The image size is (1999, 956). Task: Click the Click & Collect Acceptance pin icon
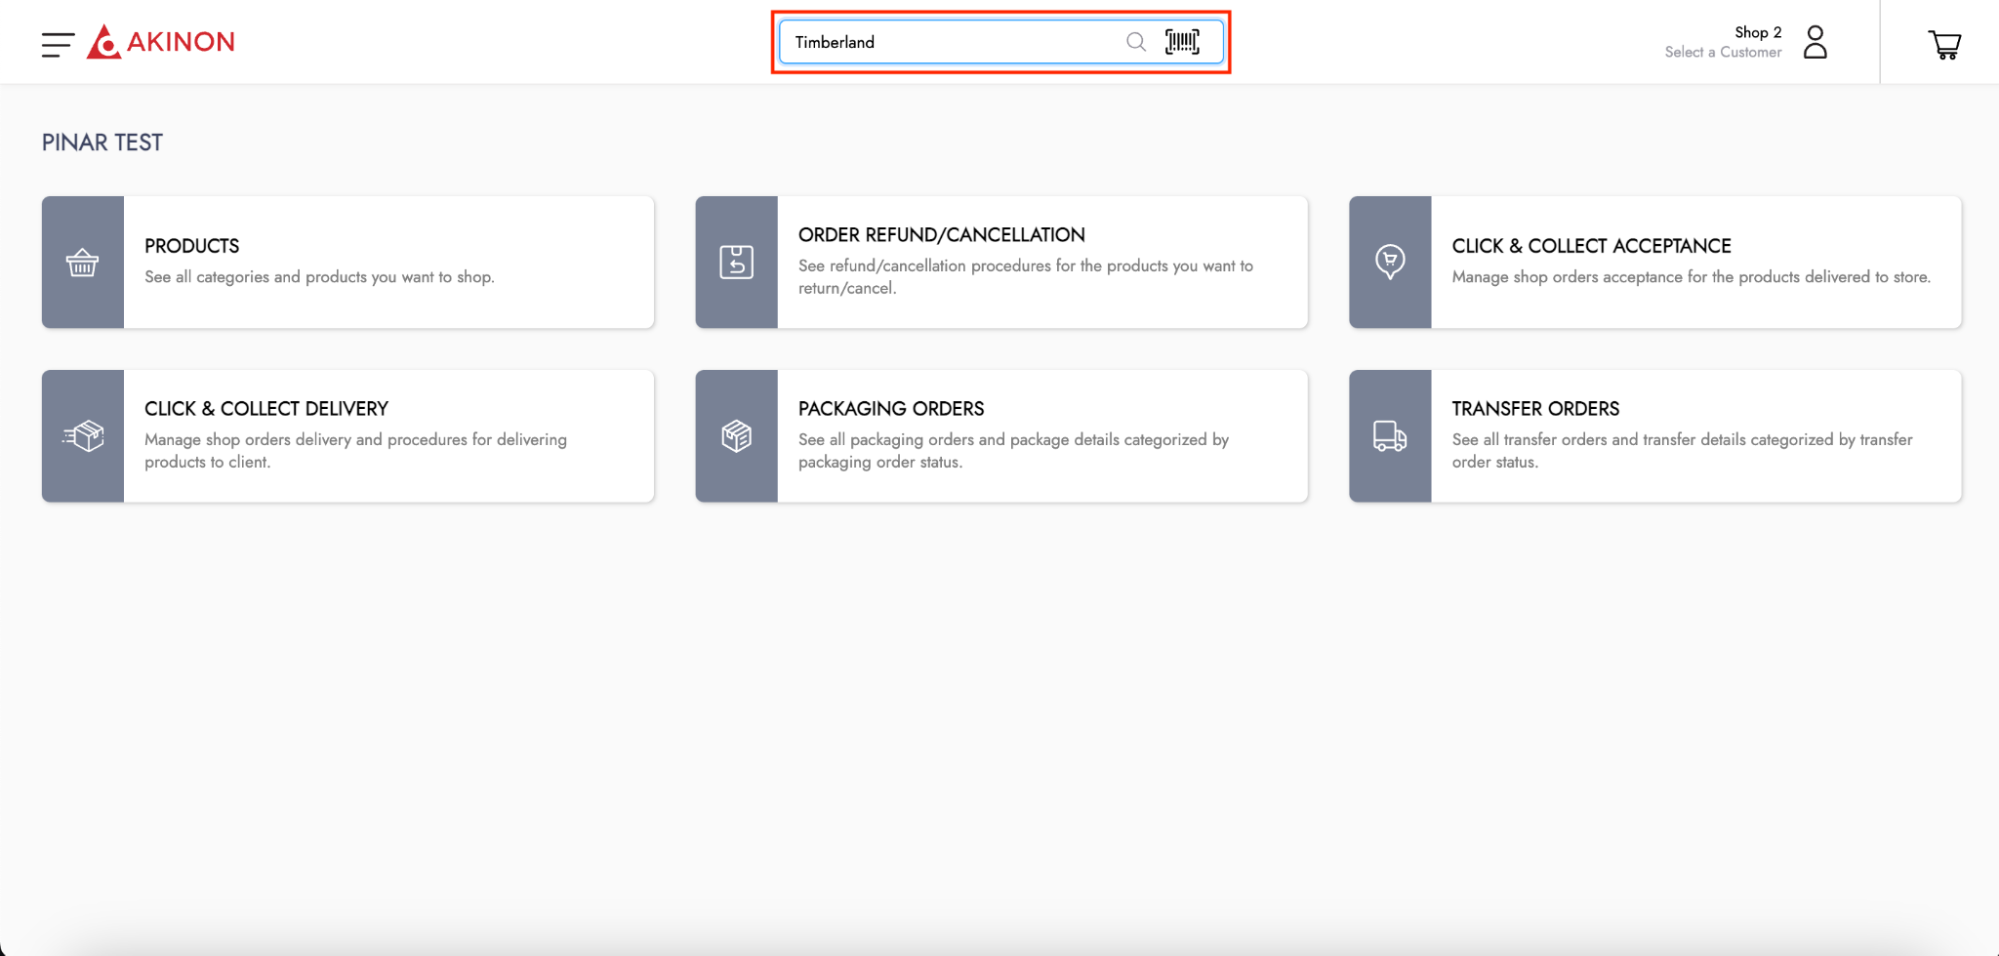1389,262
